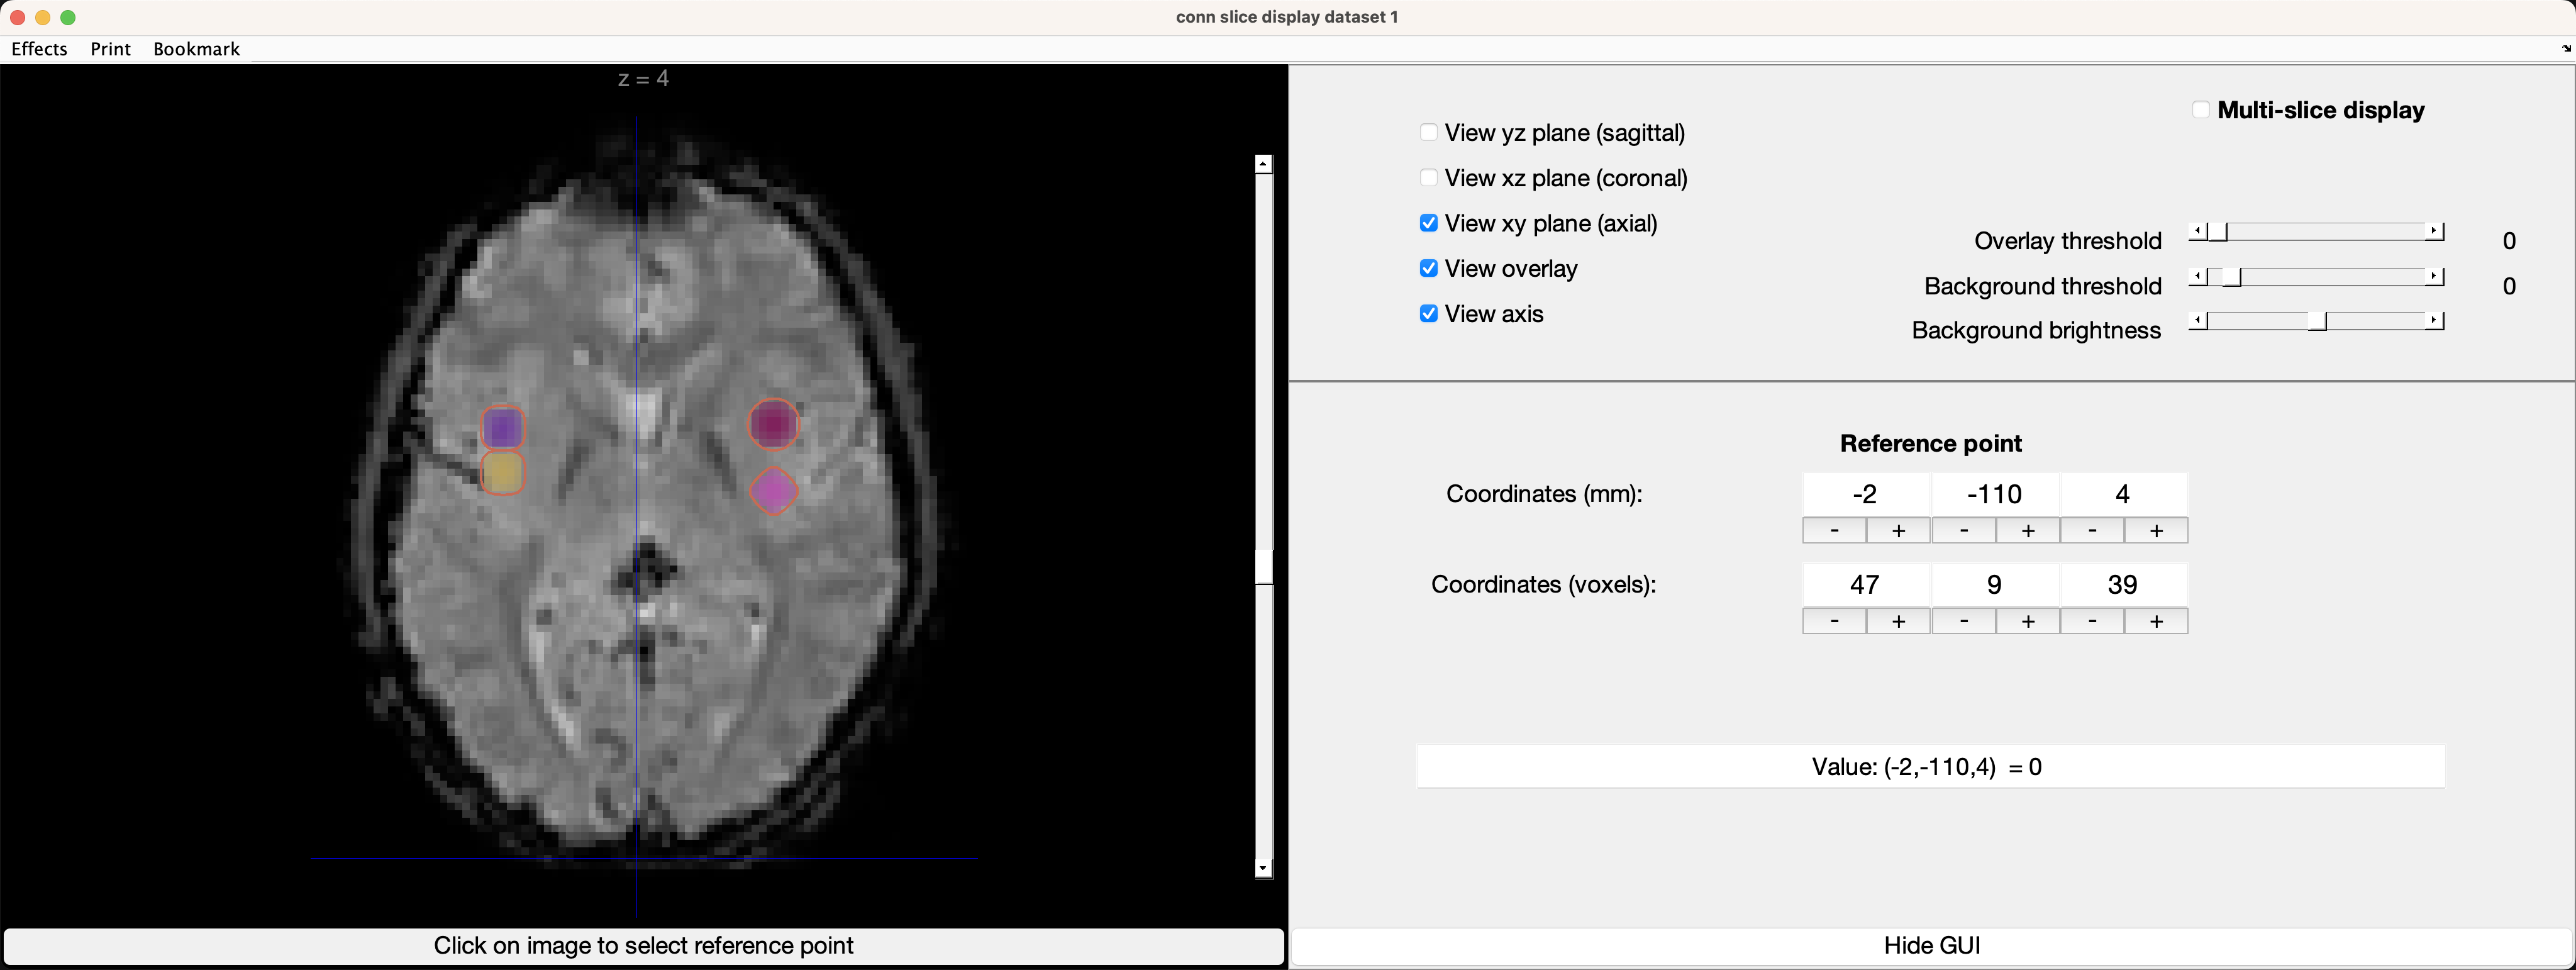
Task: Click the plus stepper under z voxel coordinate
Action: [x=2156, y=622]
